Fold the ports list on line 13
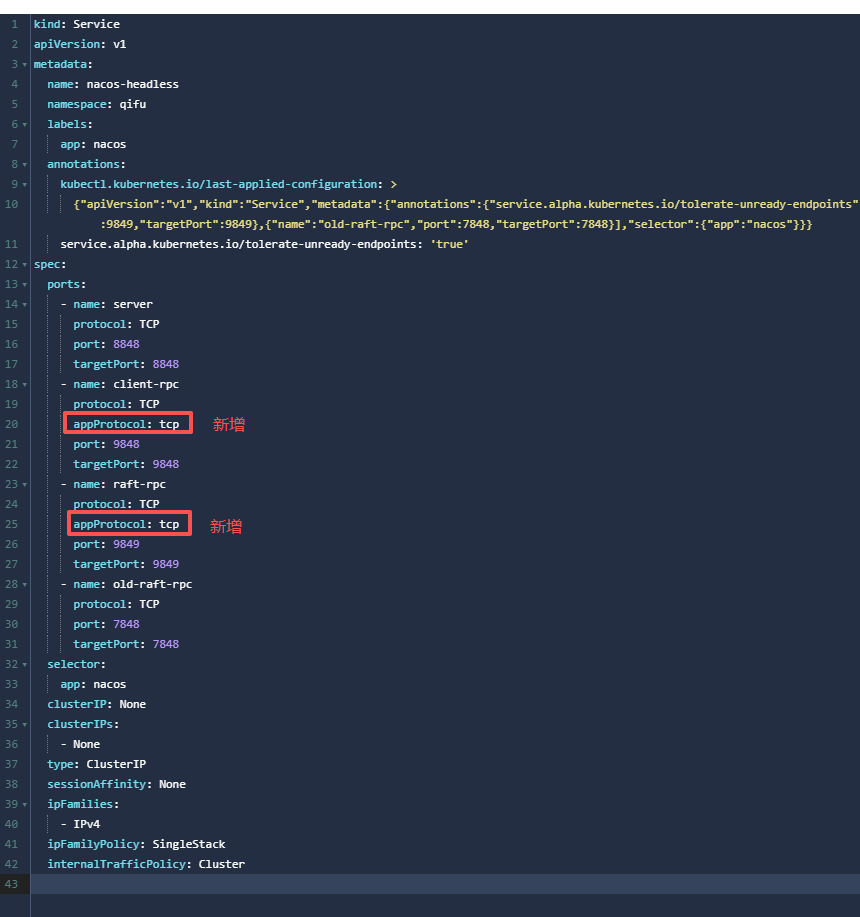The height and width of the screenshot is (917, 860). (x=25, y=284)
